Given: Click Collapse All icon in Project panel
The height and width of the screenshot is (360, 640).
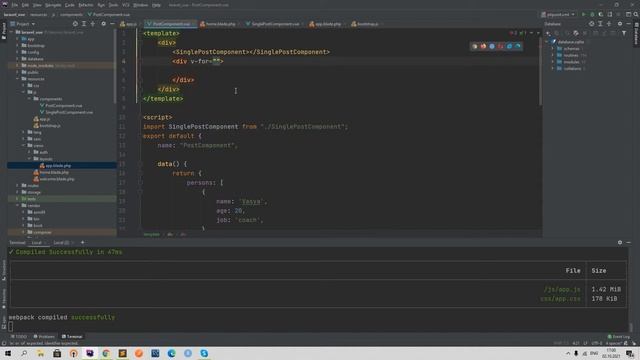Looking at the screenshot, I should pos(93,24).
